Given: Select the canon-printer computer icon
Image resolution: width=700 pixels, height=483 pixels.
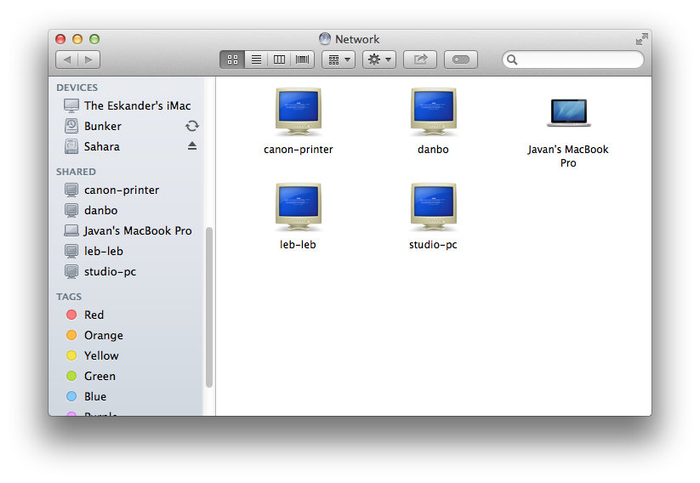Looking at the screenshot, I should (x=298, y=112).
